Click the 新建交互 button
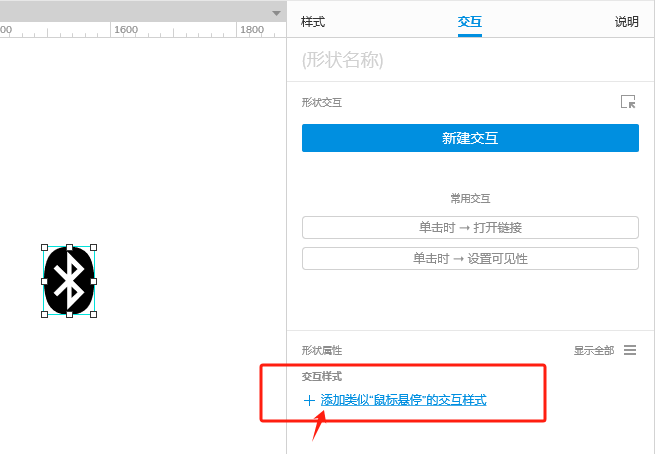 click(470, 138)
